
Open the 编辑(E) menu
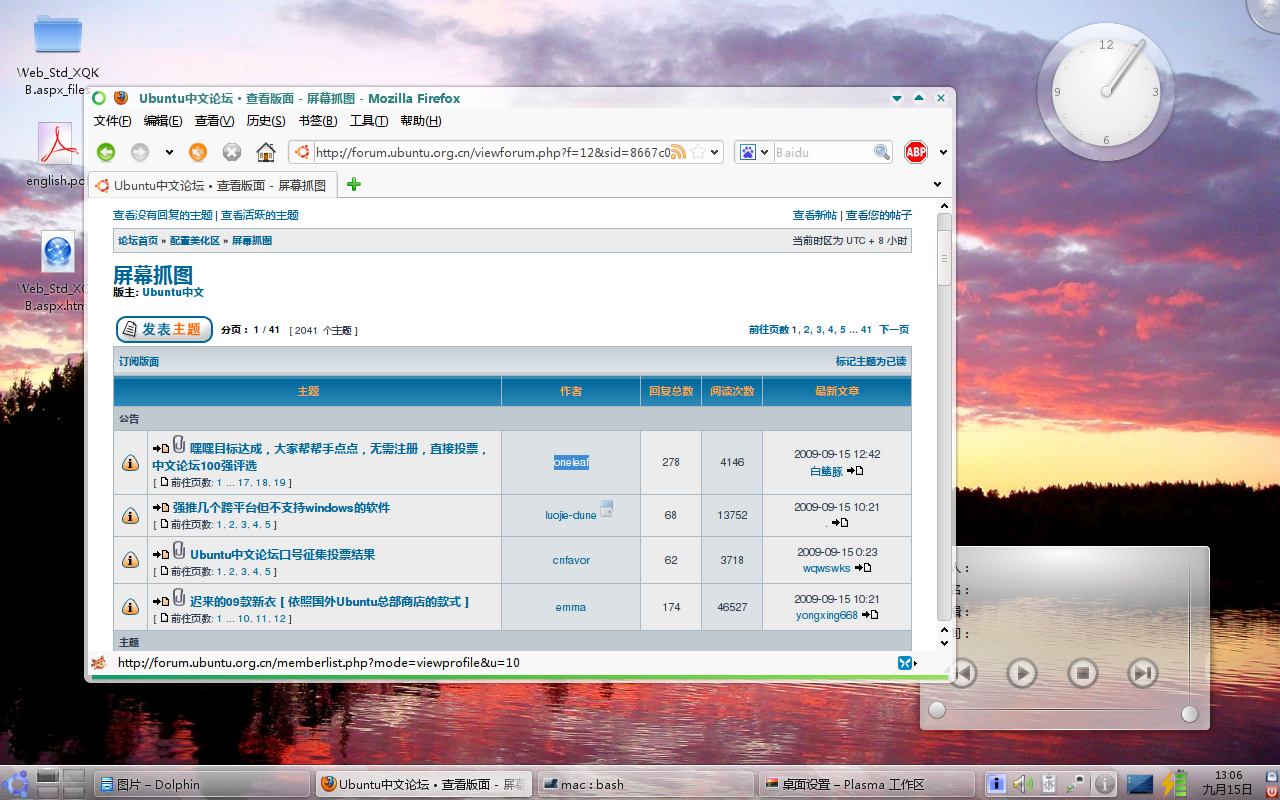coord(163,121)
